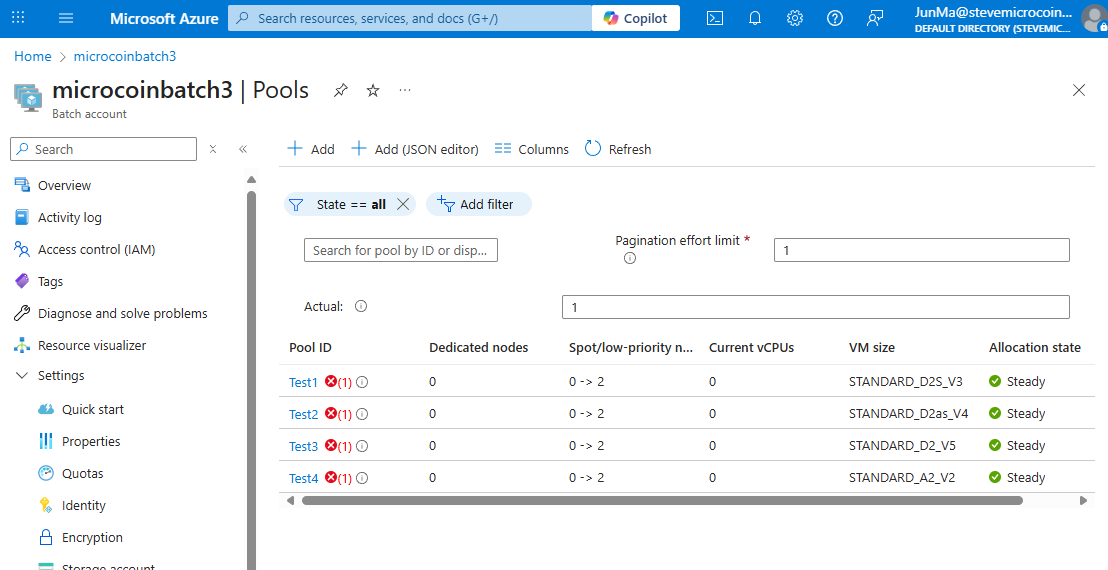This screenshot has height=570, width=1108.
Task: Close the Pools blade
Action: click(1078, 90)
